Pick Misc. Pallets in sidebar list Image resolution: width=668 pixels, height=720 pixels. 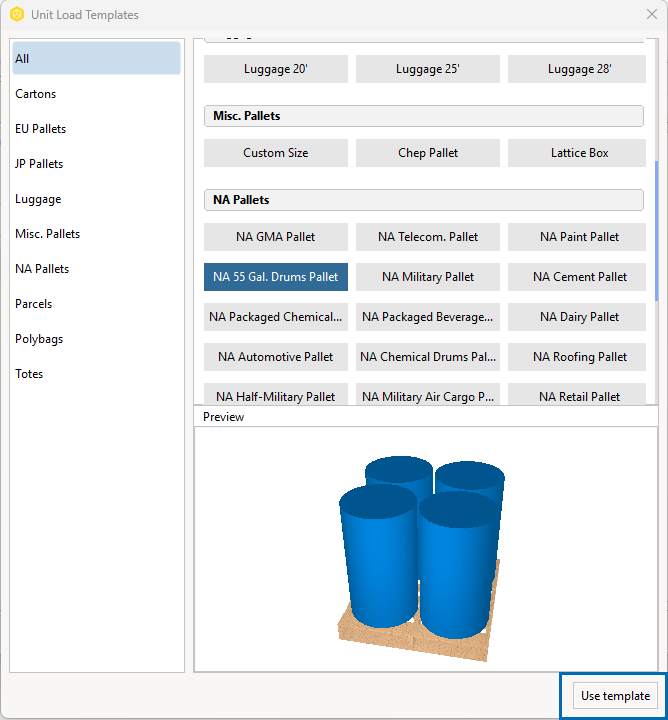pyautogui.click(x=96, y=234)
